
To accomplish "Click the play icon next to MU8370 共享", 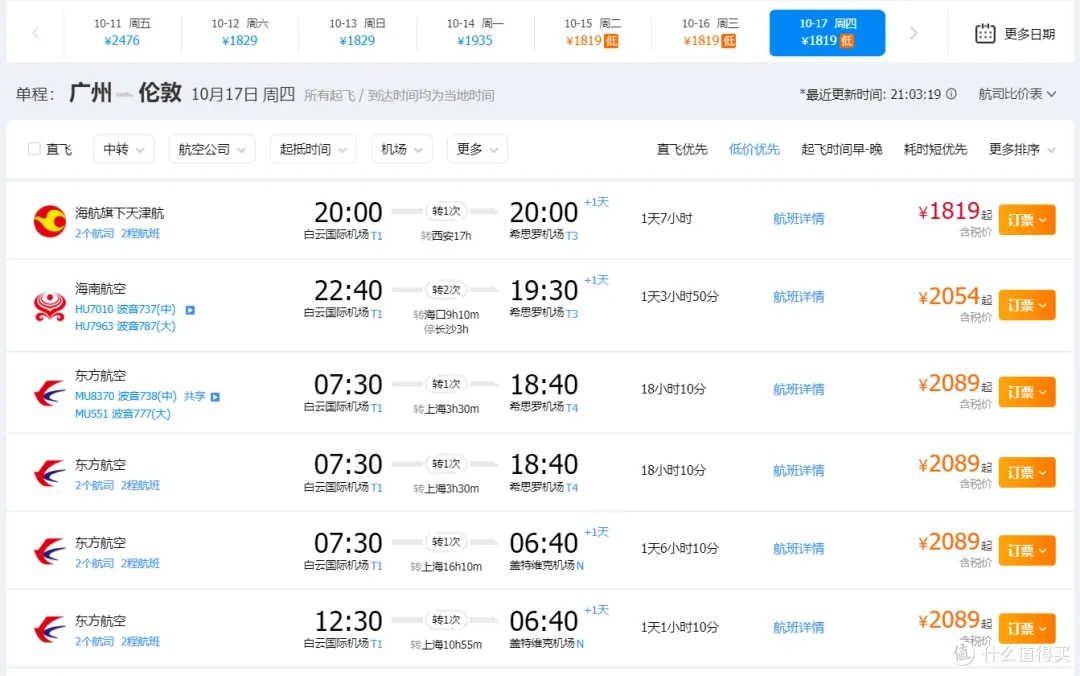I will pyautogui.click(x=215, y=397).
